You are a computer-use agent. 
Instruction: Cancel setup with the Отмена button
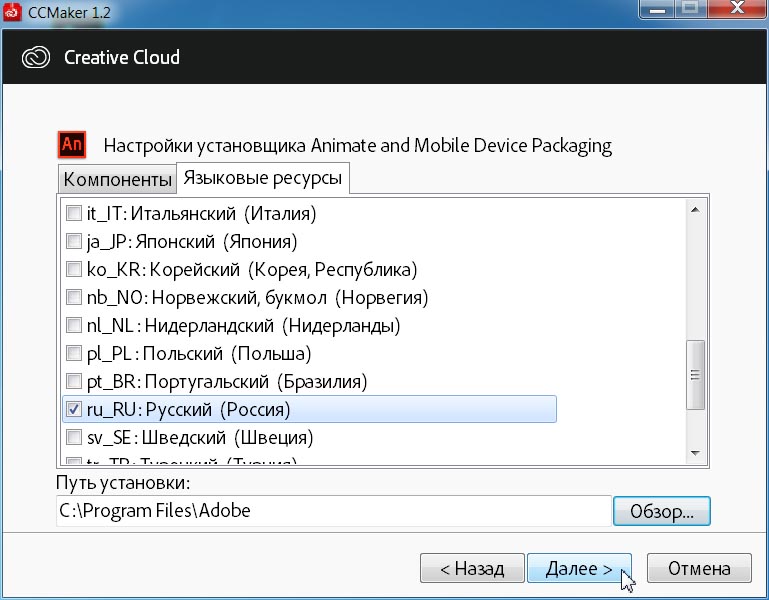[x=699, y=568]
